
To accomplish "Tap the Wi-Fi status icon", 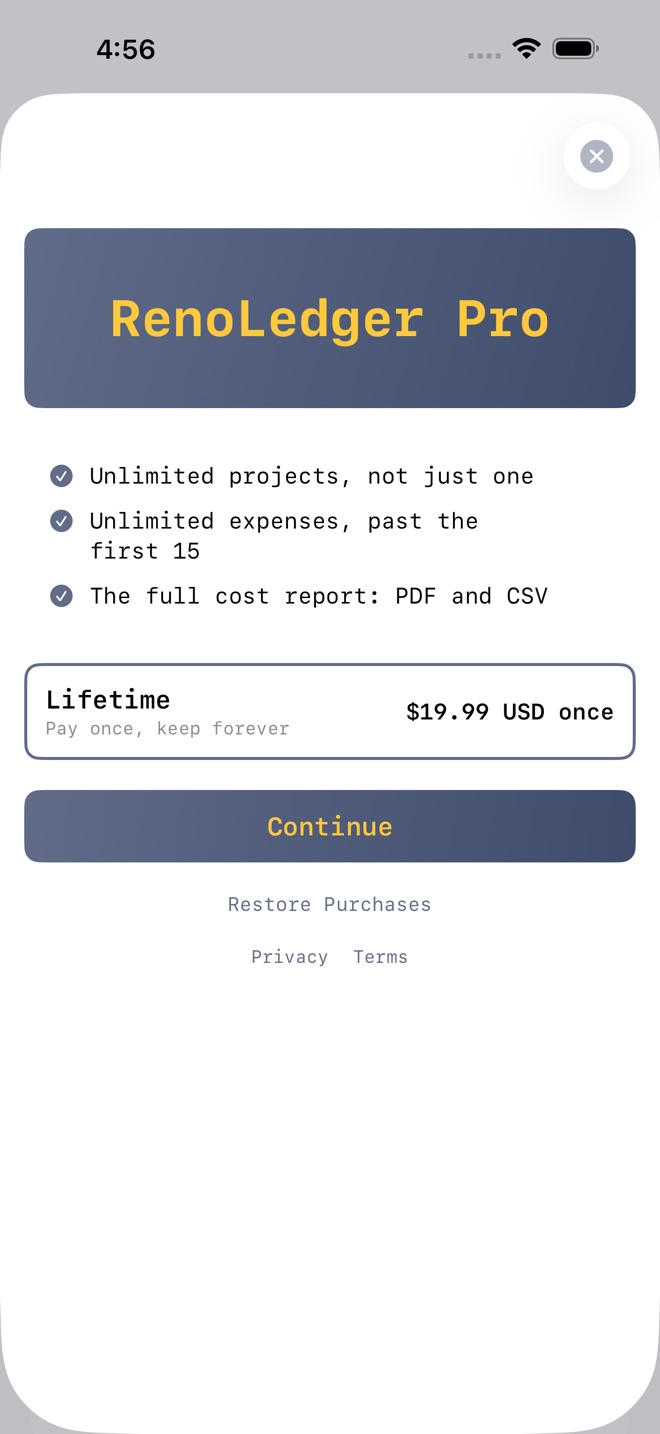I will tap(526, 48).
